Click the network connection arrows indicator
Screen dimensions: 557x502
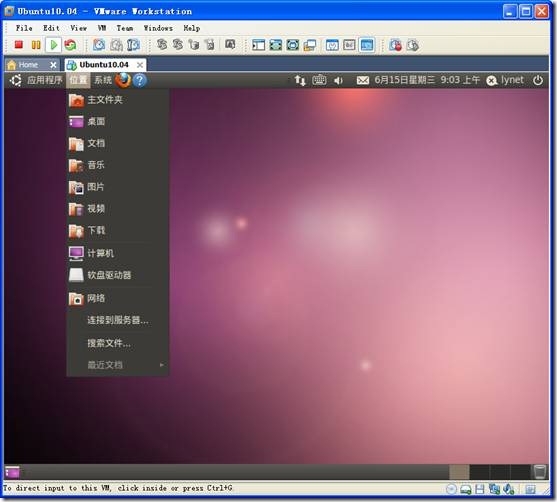point(300,80)
